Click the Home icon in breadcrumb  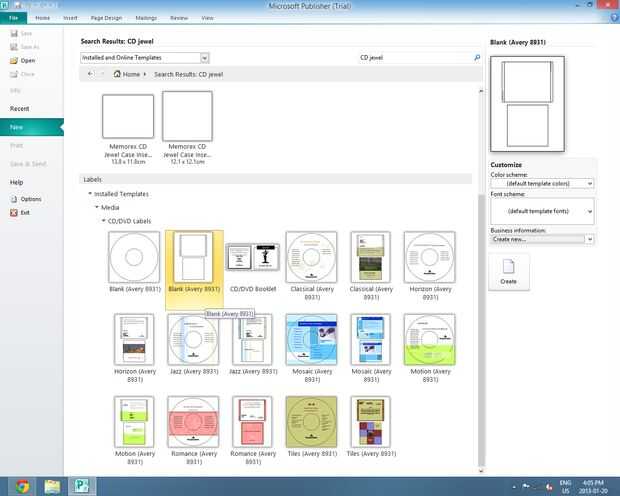117,74
